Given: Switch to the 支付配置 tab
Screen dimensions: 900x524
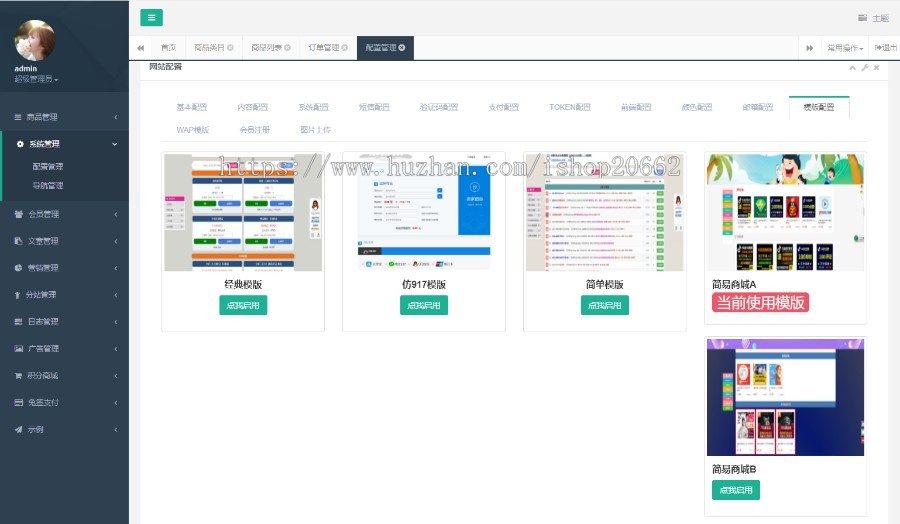Looking at the screenshot, I should [x=504, y=107].
